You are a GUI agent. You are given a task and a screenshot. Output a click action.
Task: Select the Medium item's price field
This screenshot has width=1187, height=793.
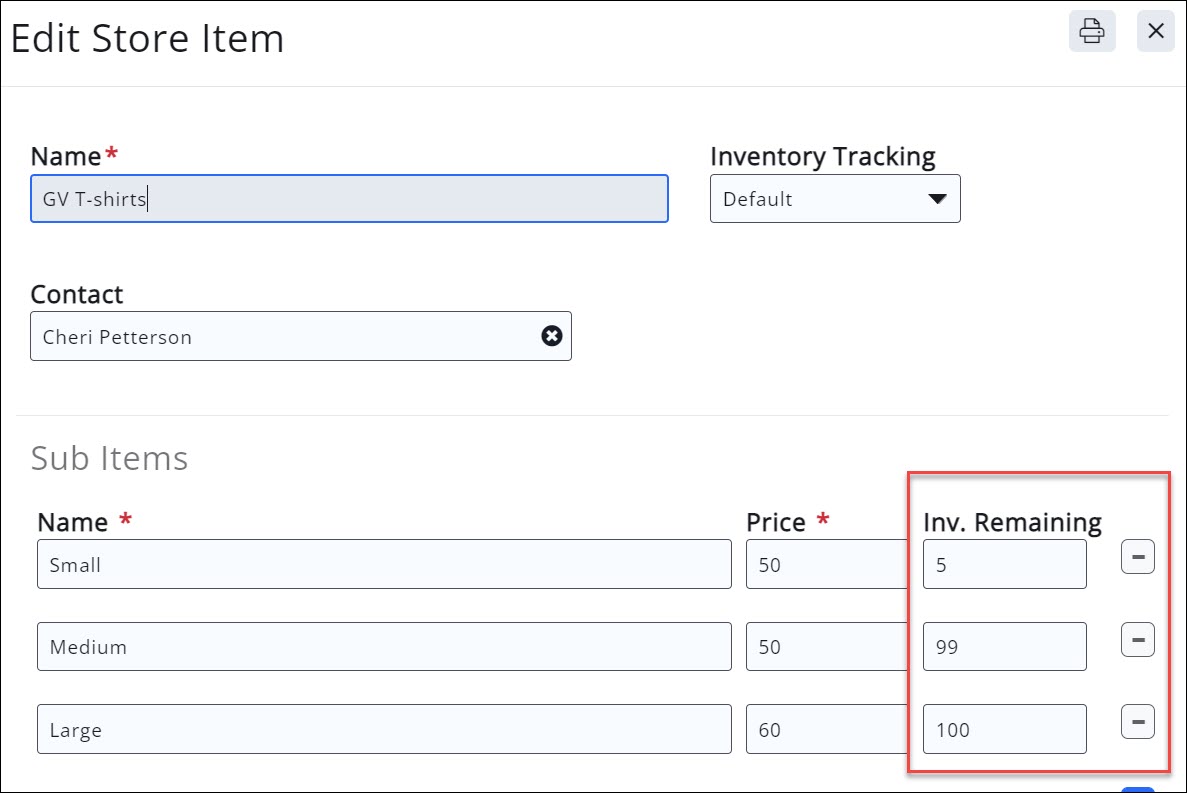coord(825,647)
